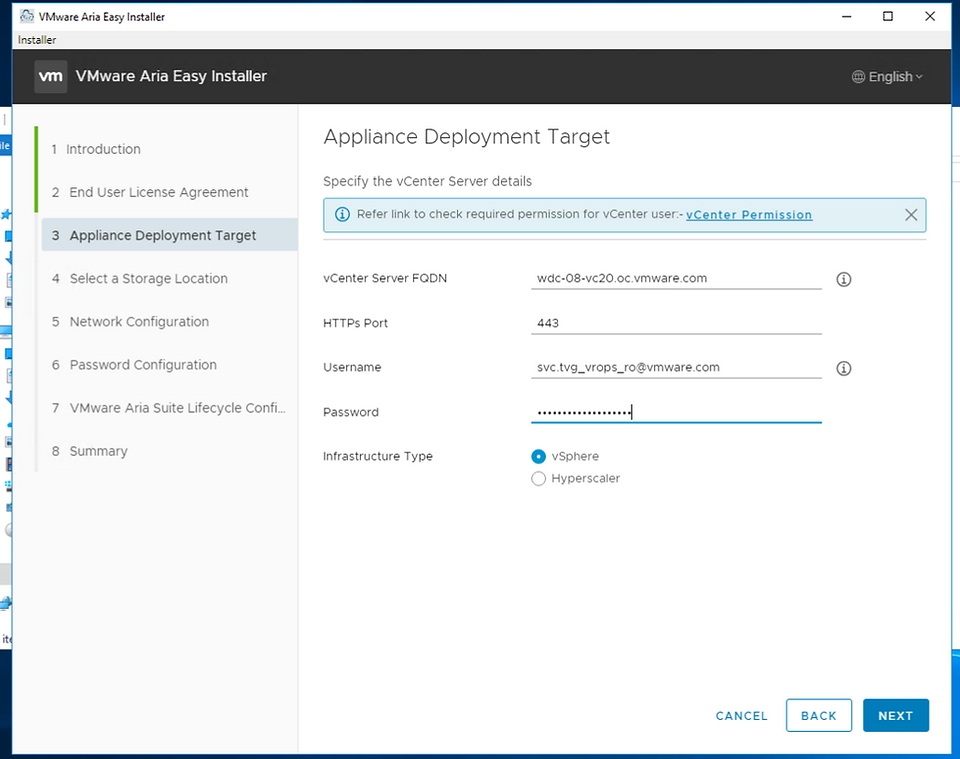Go to step 1 Introduction

pyautogui.click(x=96, y=149)
